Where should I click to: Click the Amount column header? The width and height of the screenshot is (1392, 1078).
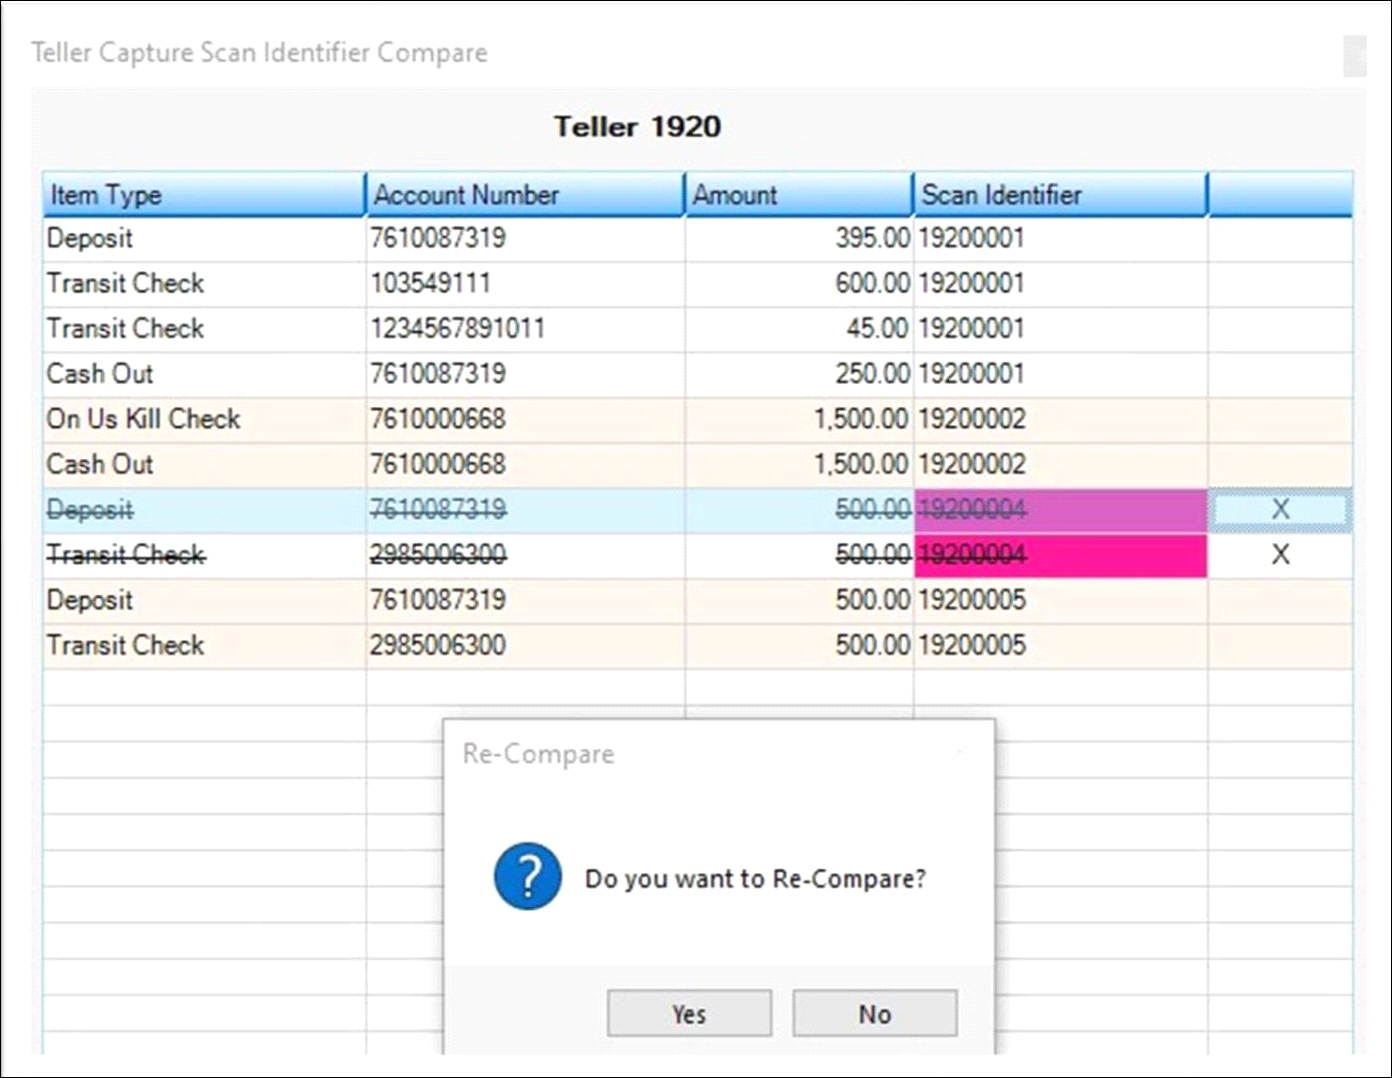[x=799, y=194]
